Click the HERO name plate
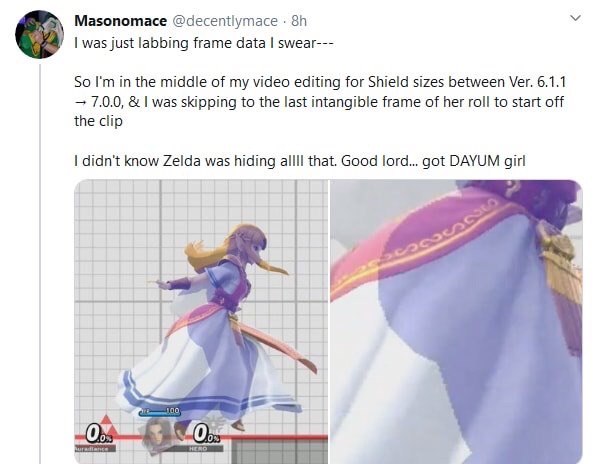This screenshot has width=598, height=464. pyautogui.click(x=198, y=448)
